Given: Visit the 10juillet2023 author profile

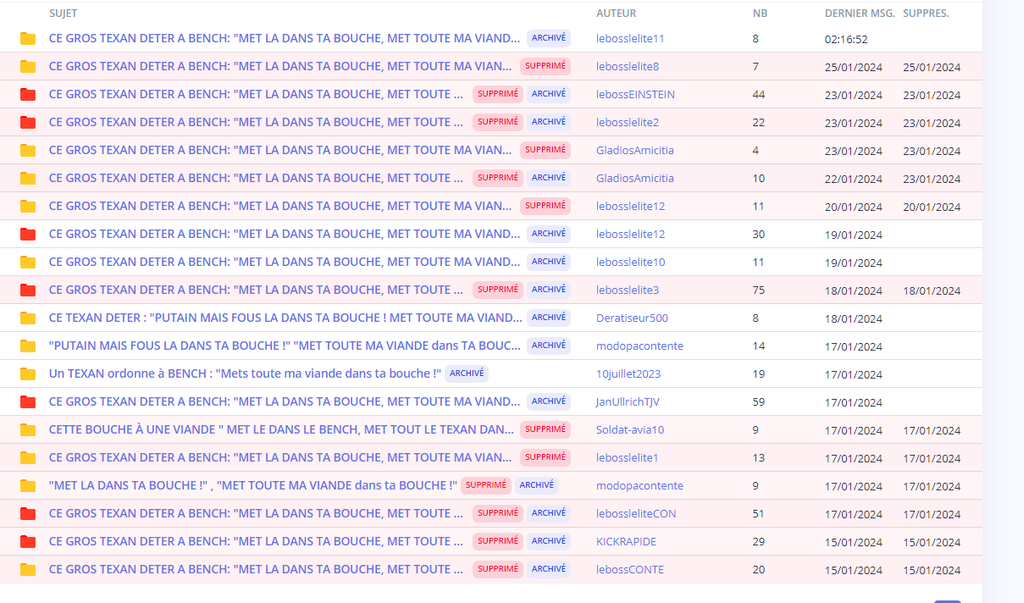Looking at the screenshot, I should pos(628,374).
